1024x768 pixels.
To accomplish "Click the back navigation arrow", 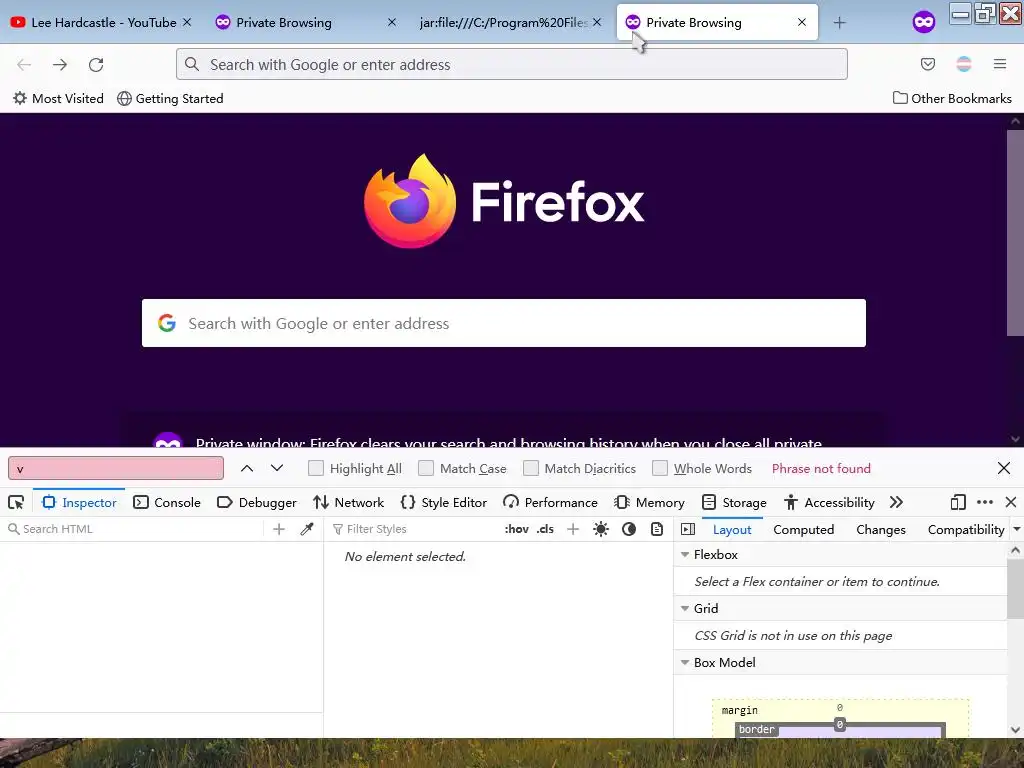I will (24, 64).
